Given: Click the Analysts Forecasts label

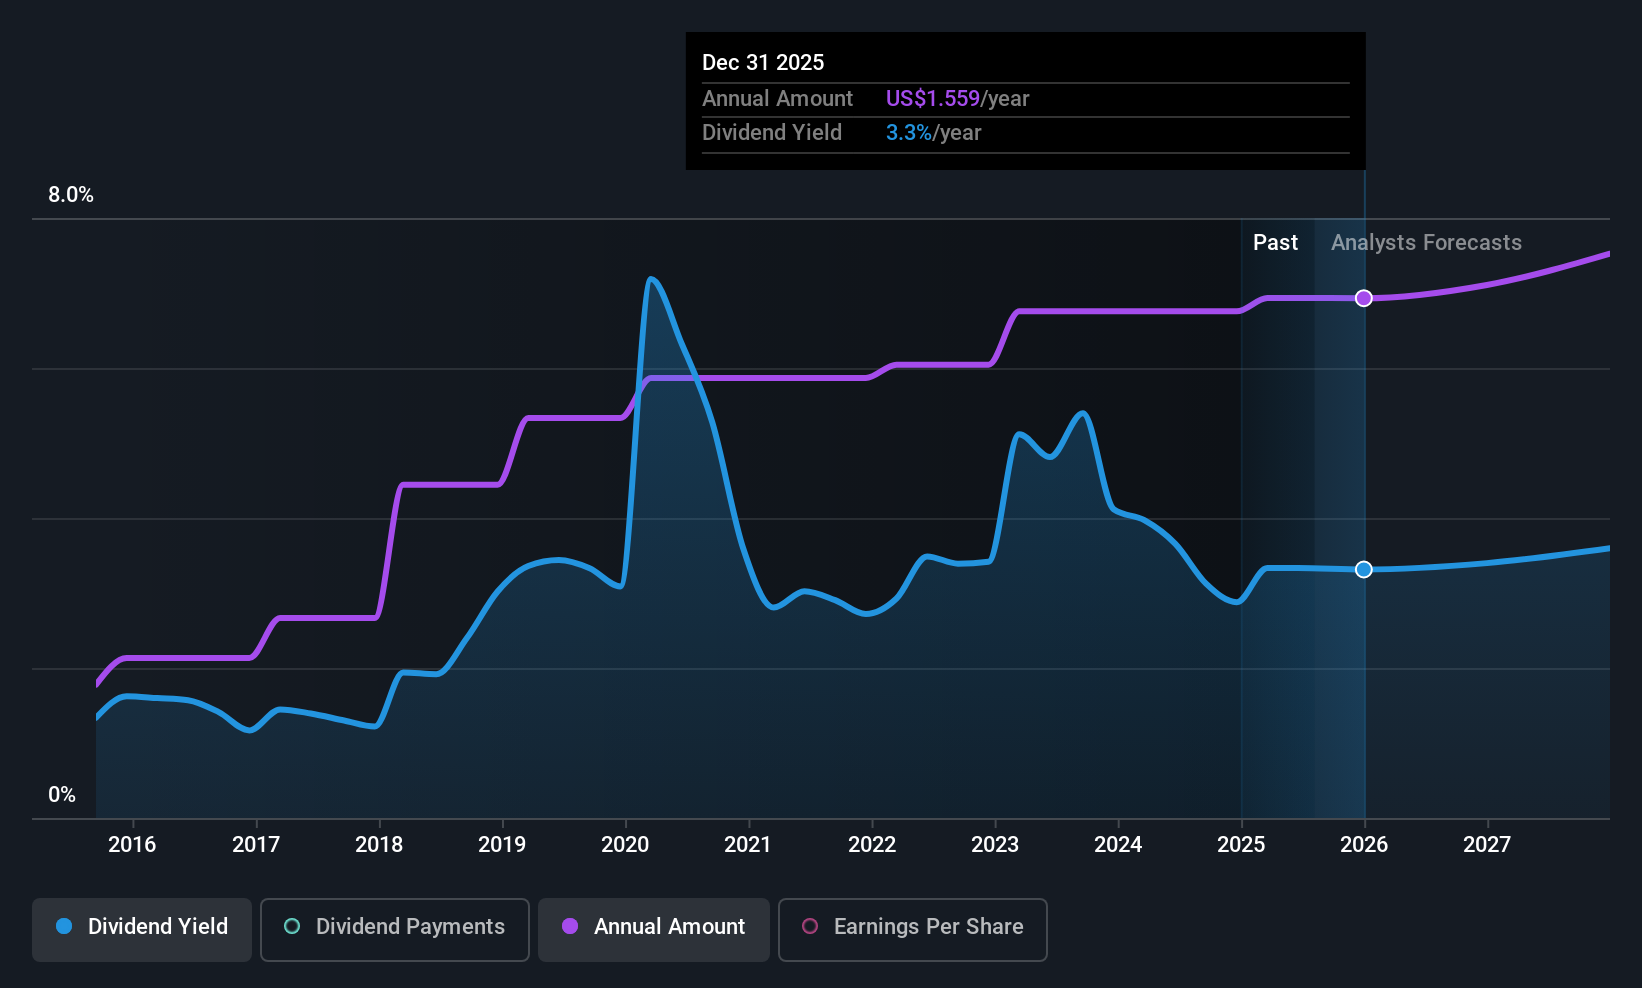Looking at the screenshot, I should coord(1426,242).
